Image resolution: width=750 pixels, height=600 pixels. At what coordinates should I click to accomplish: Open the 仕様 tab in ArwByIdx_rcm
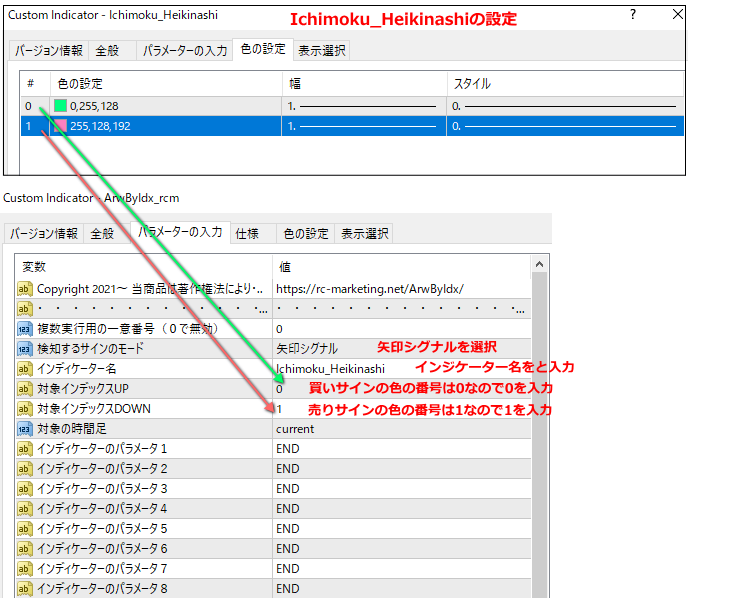tap(247, 233)
